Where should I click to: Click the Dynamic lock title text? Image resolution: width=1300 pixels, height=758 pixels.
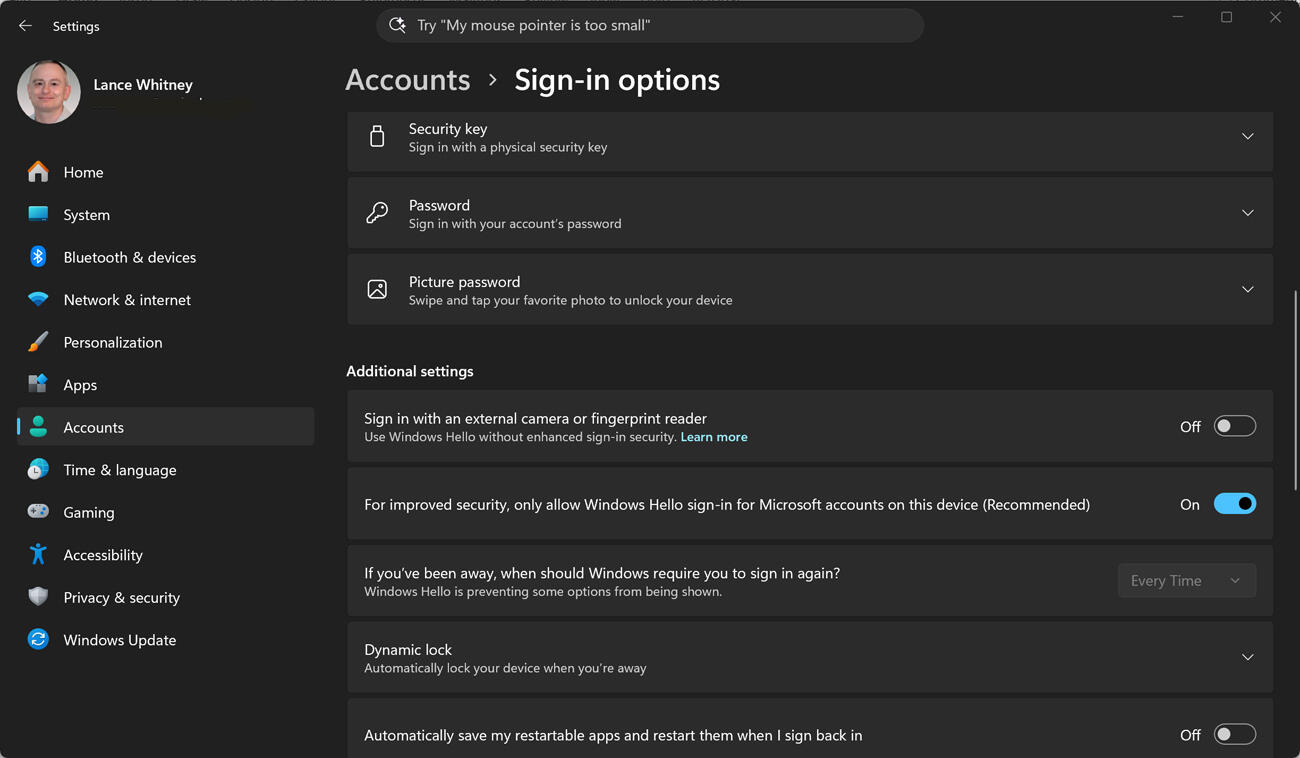point(408,649)
